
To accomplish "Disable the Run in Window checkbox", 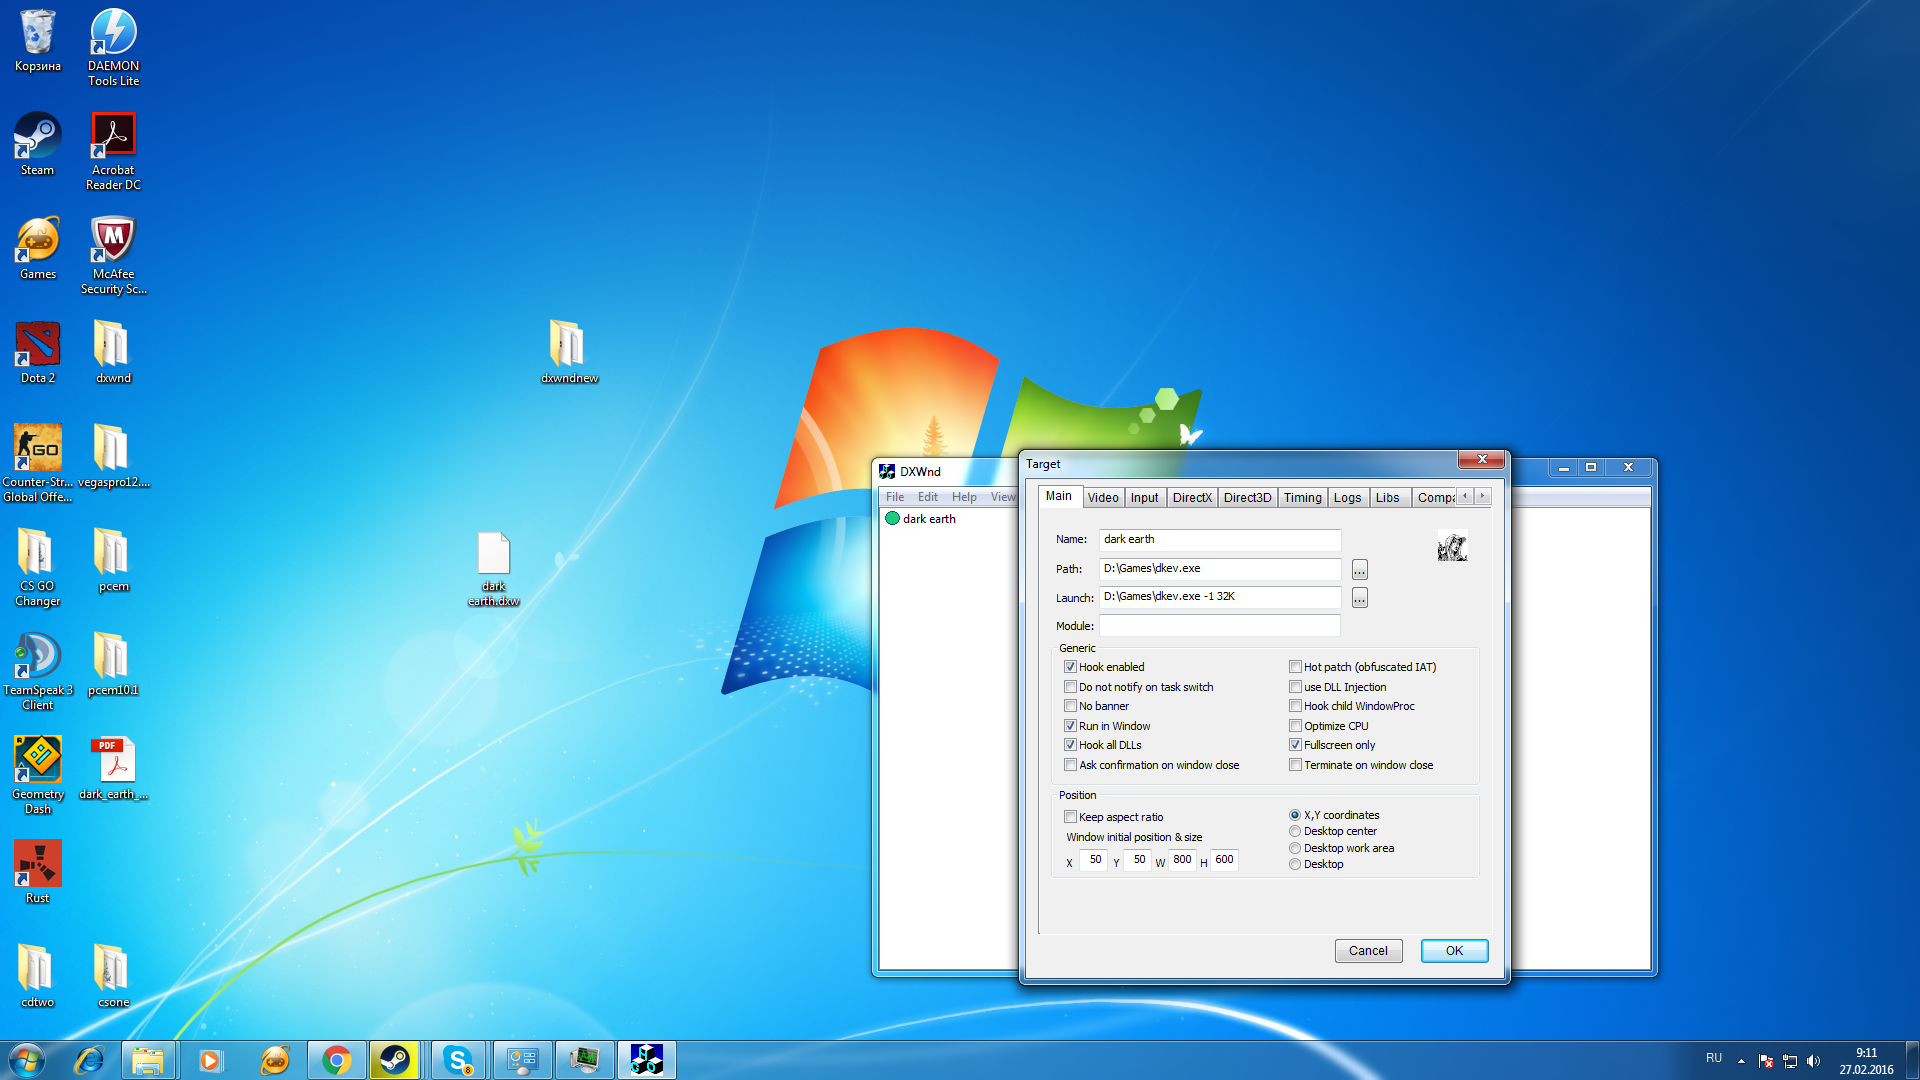I will click(x=1070, y=726).
